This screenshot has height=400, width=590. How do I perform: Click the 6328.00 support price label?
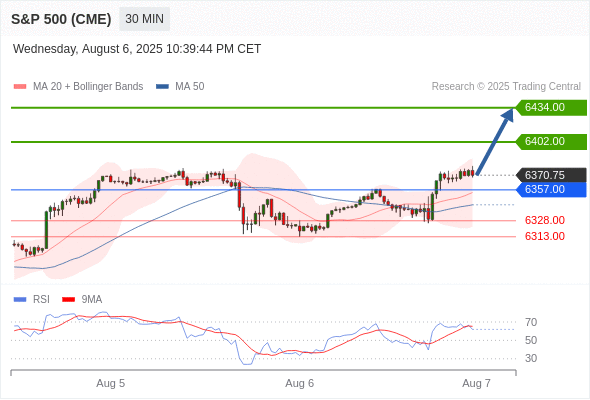(545, 220)
